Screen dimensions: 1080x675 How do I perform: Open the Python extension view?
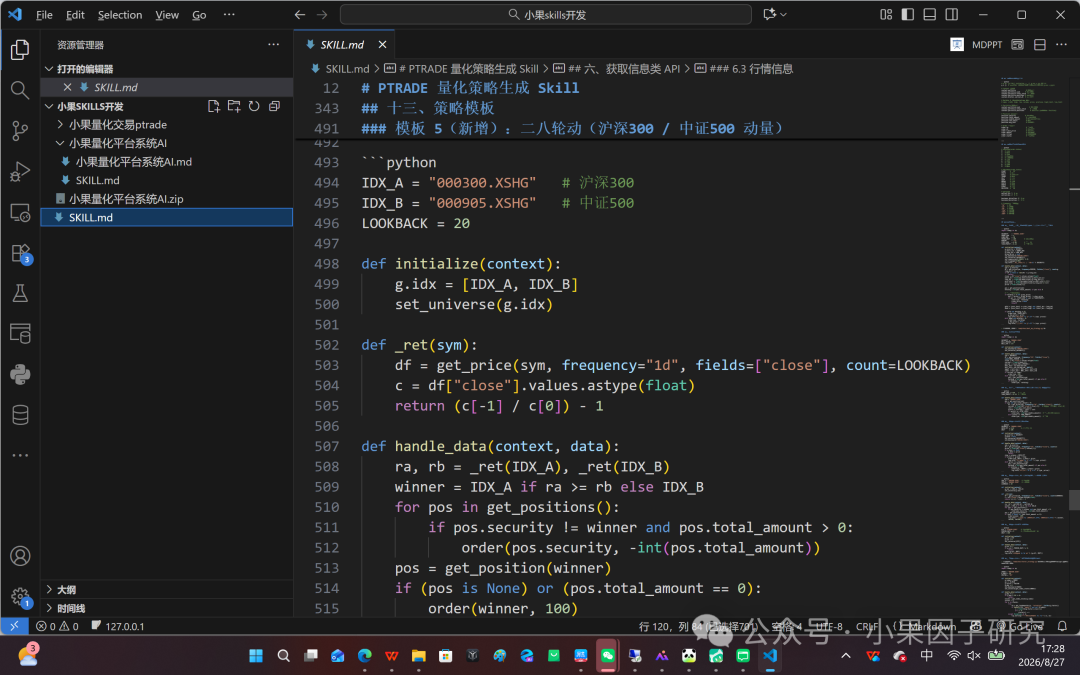[20, 374]
